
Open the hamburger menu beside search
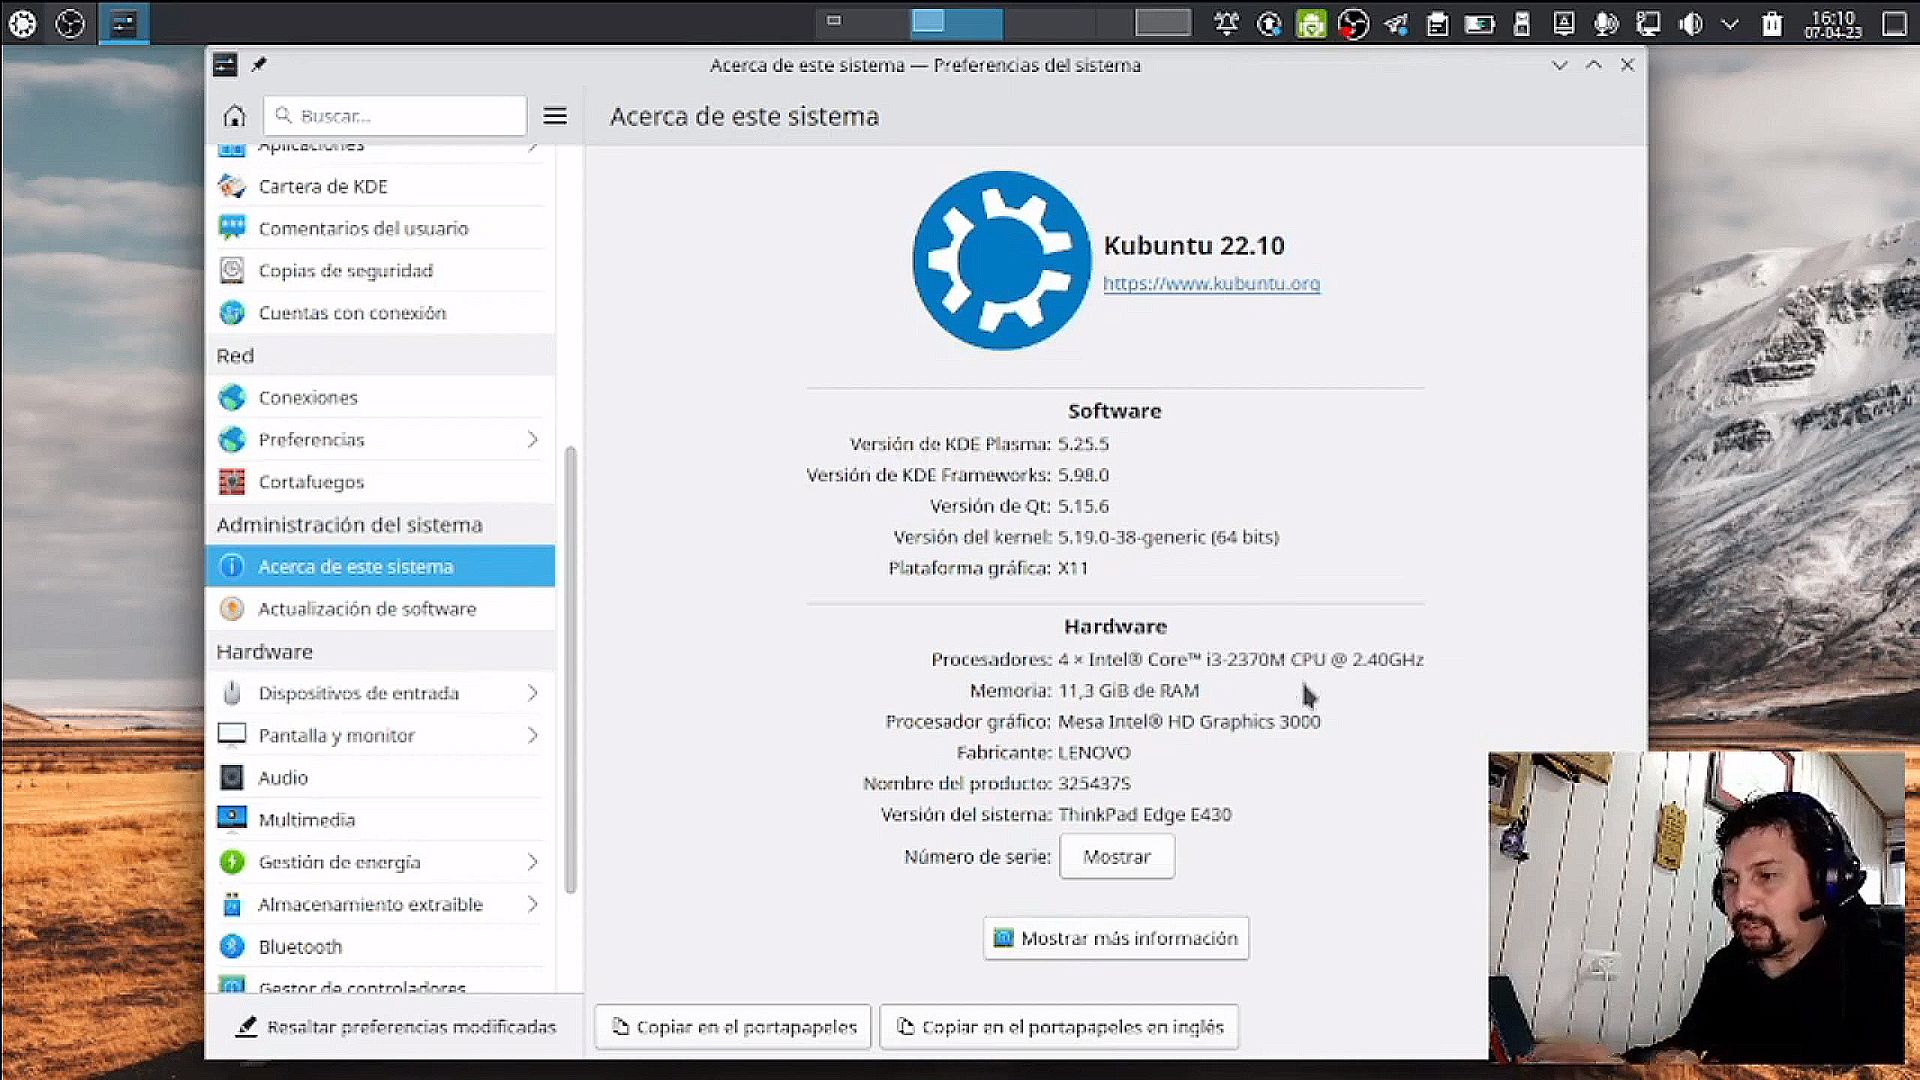(x=555, y=116)
